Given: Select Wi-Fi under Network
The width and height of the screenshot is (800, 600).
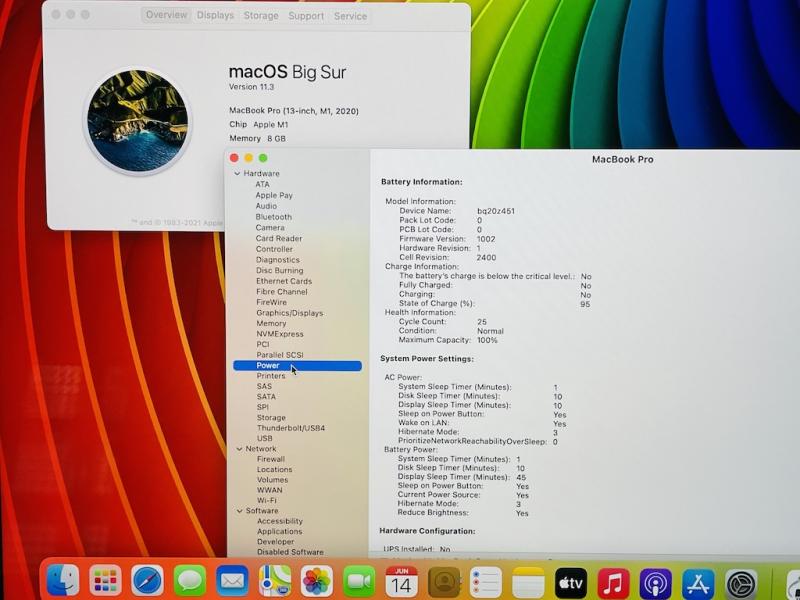Looking at the screenshot, I should click(267, 501).
